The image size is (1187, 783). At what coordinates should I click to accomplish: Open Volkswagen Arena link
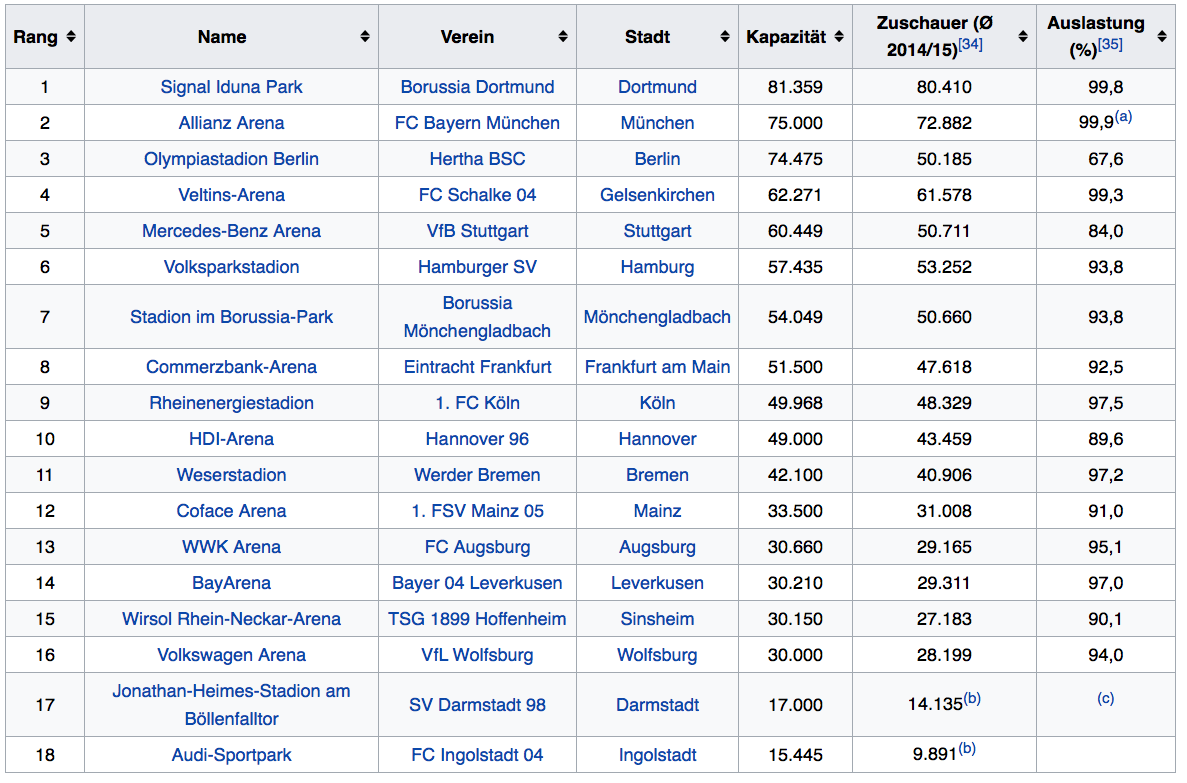(231, 654)
